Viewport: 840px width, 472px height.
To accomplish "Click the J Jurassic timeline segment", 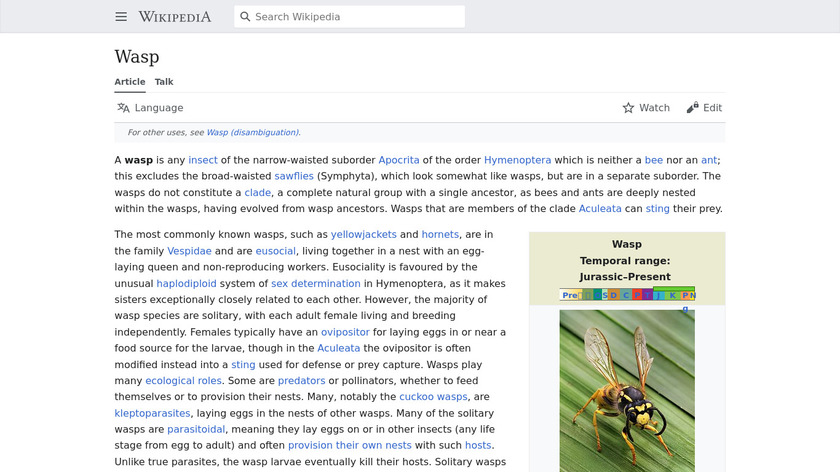I will click(x=659, y=295).
